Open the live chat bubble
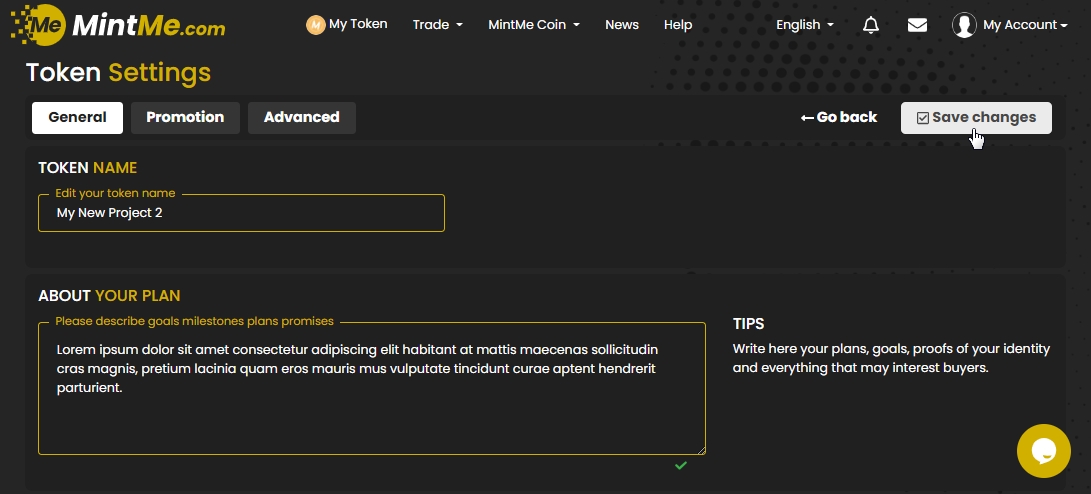The width and height of the screenshot is (1091, 494). click(1043, 451)
